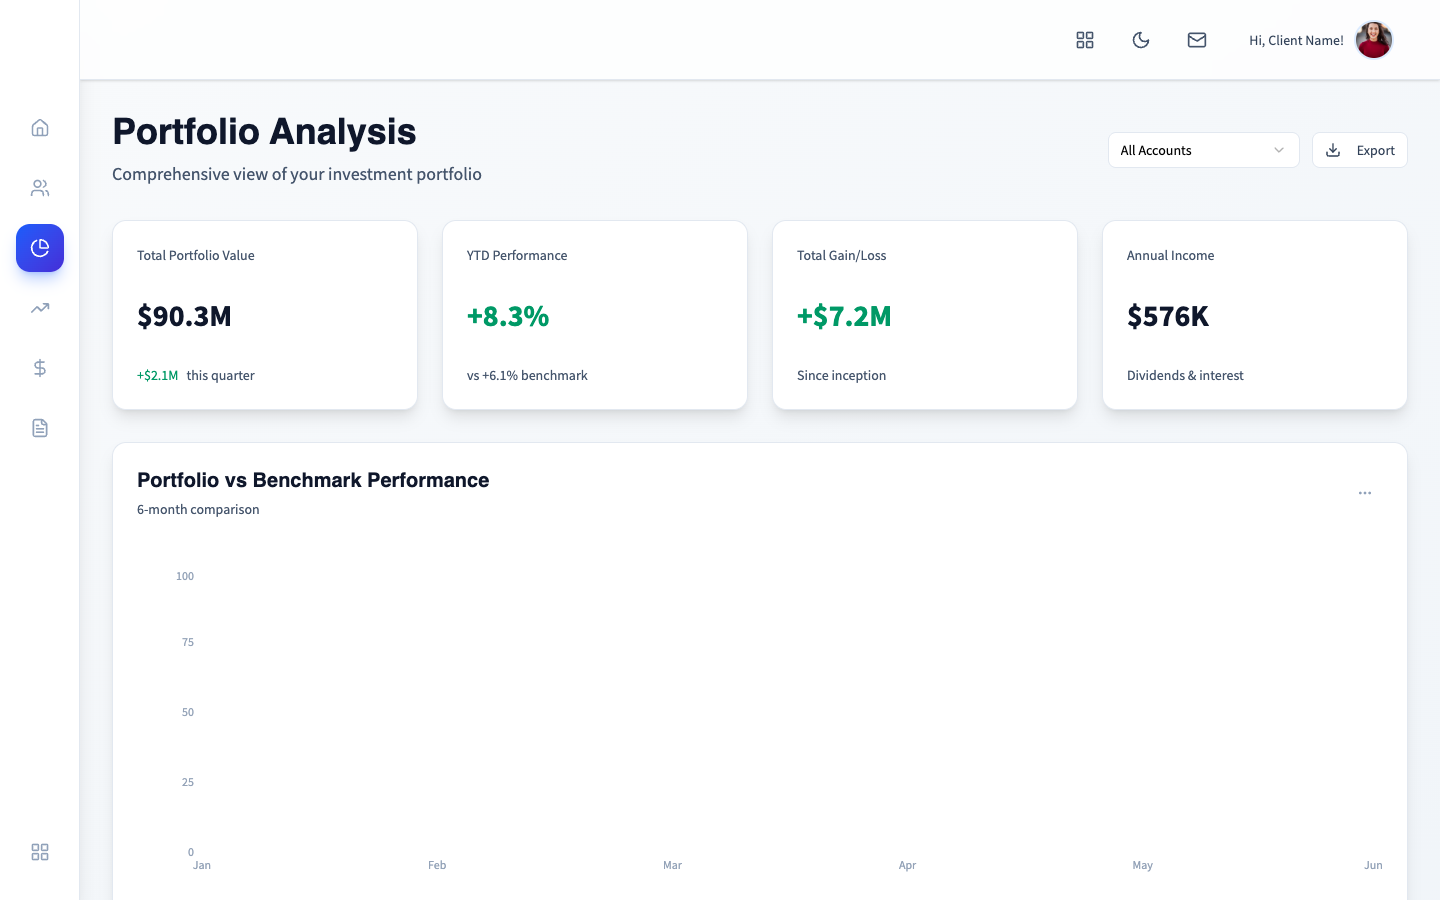
Task: Select the Total Portfolio Value card
Action: (x=265, y=315)
